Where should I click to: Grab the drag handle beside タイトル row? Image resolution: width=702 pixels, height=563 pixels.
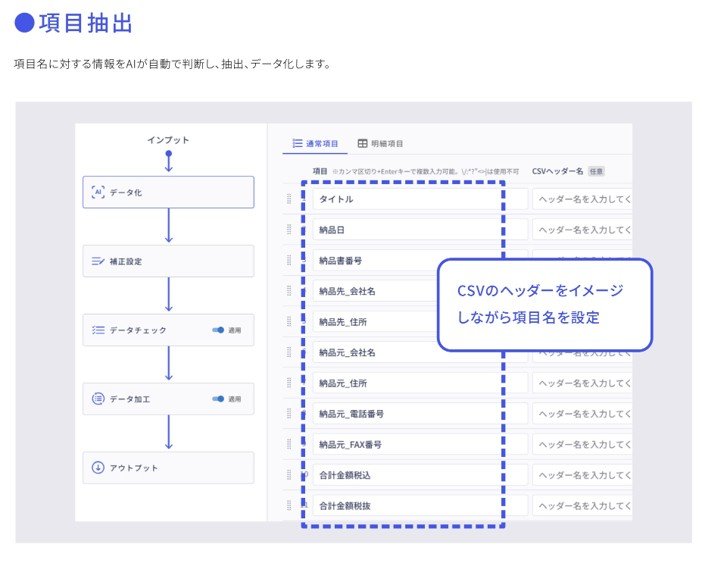289,199
